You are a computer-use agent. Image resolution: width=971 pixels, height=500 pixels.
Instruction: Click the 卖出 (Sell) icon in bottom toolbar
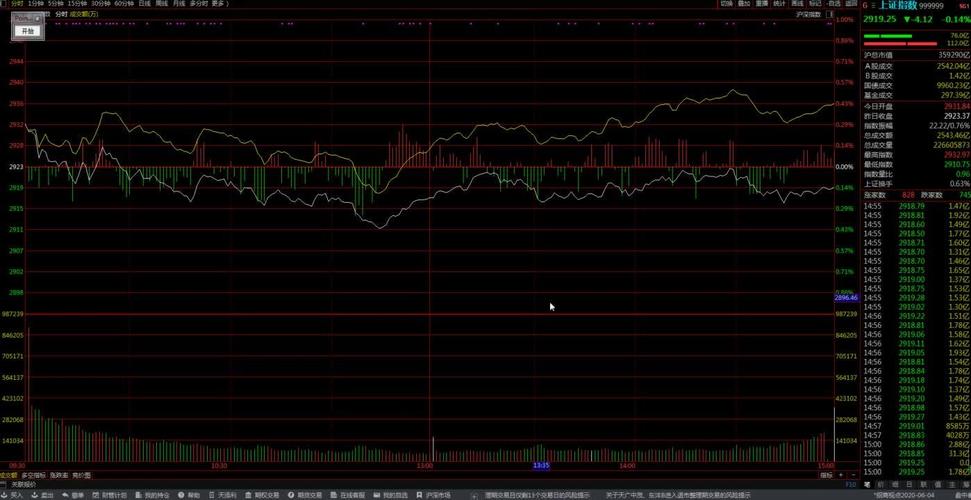pyautogui.click(x=42, y=495)
